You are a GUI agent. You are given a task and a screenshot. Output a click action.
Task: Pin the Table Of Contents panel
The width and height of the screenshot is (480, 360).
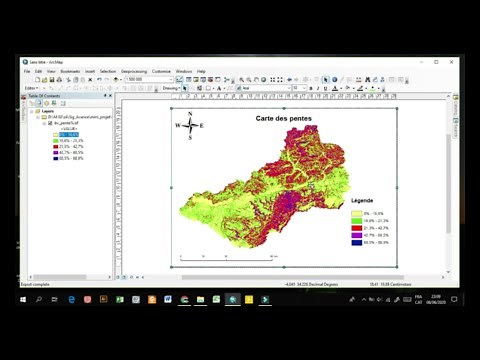105,96
